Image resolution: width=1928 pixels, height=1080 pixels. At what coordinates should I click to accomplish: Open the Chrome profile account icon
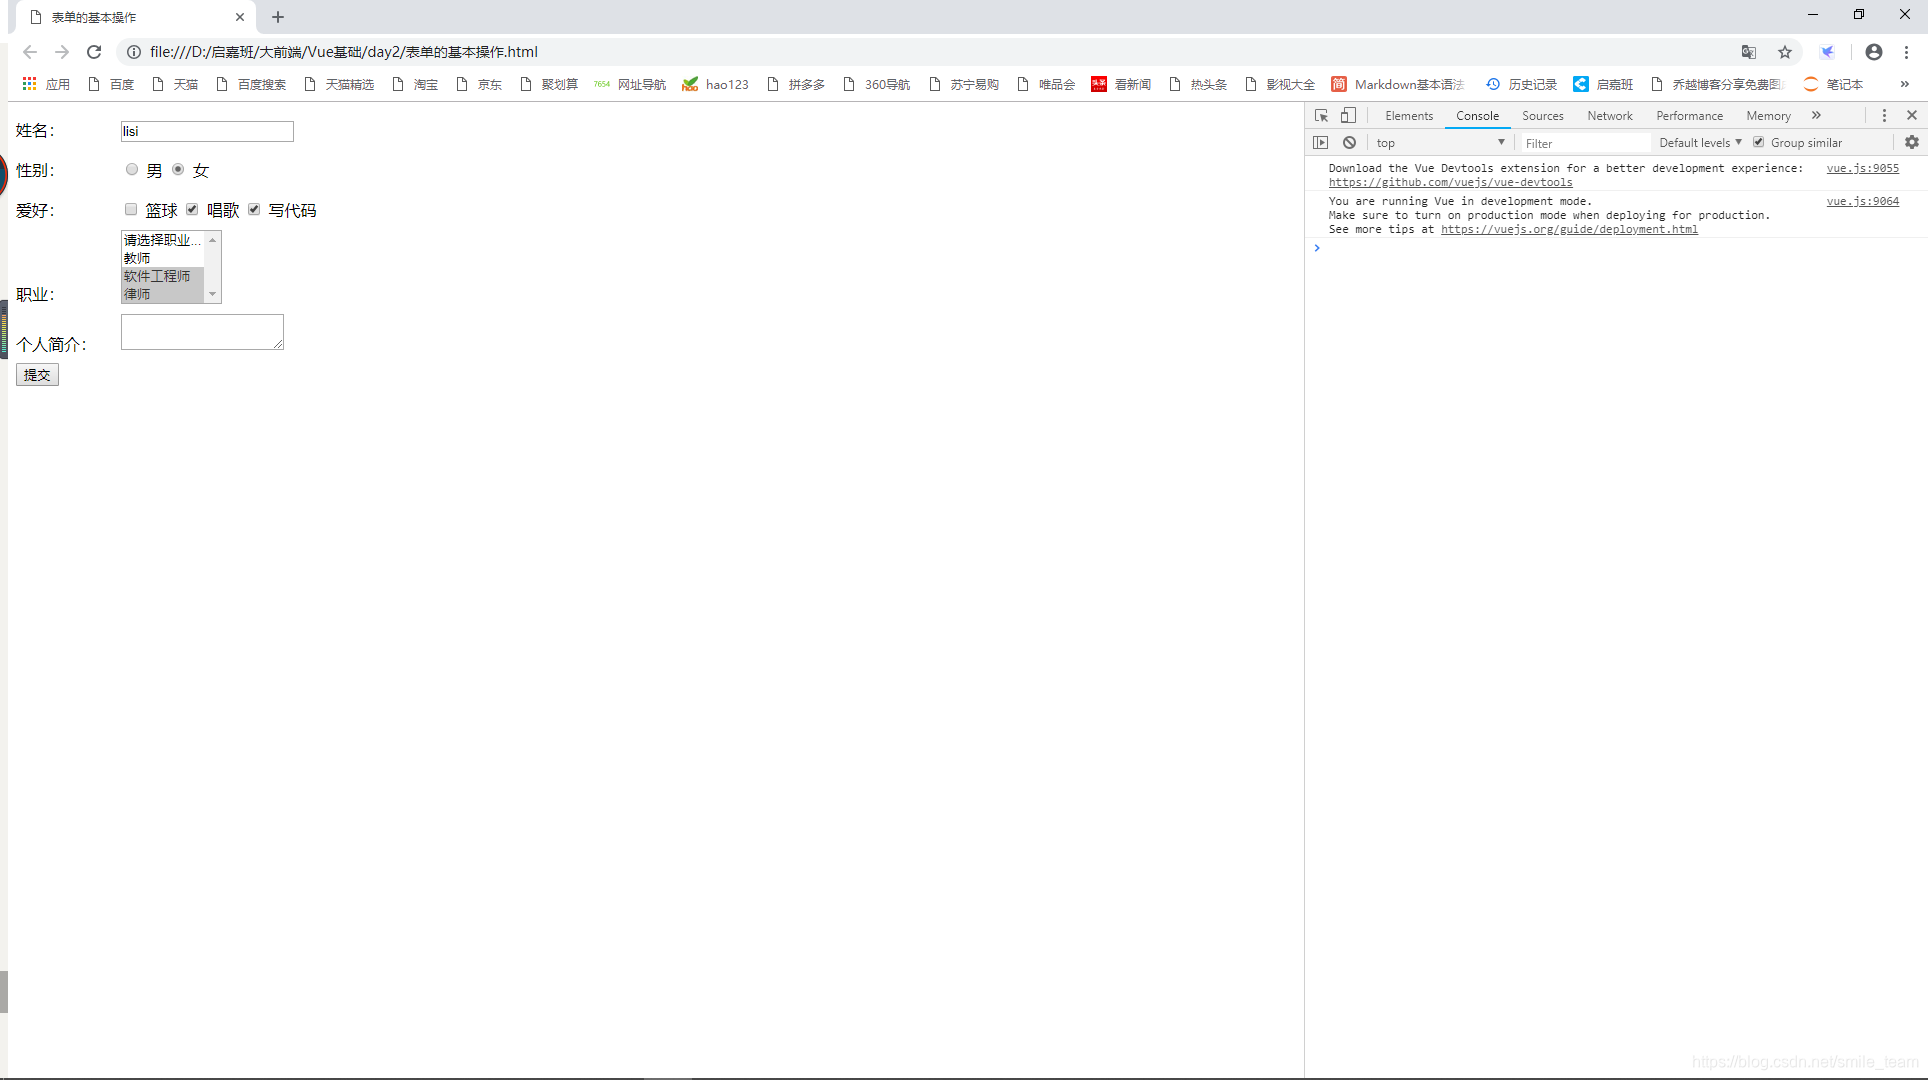coord(1874,52)
